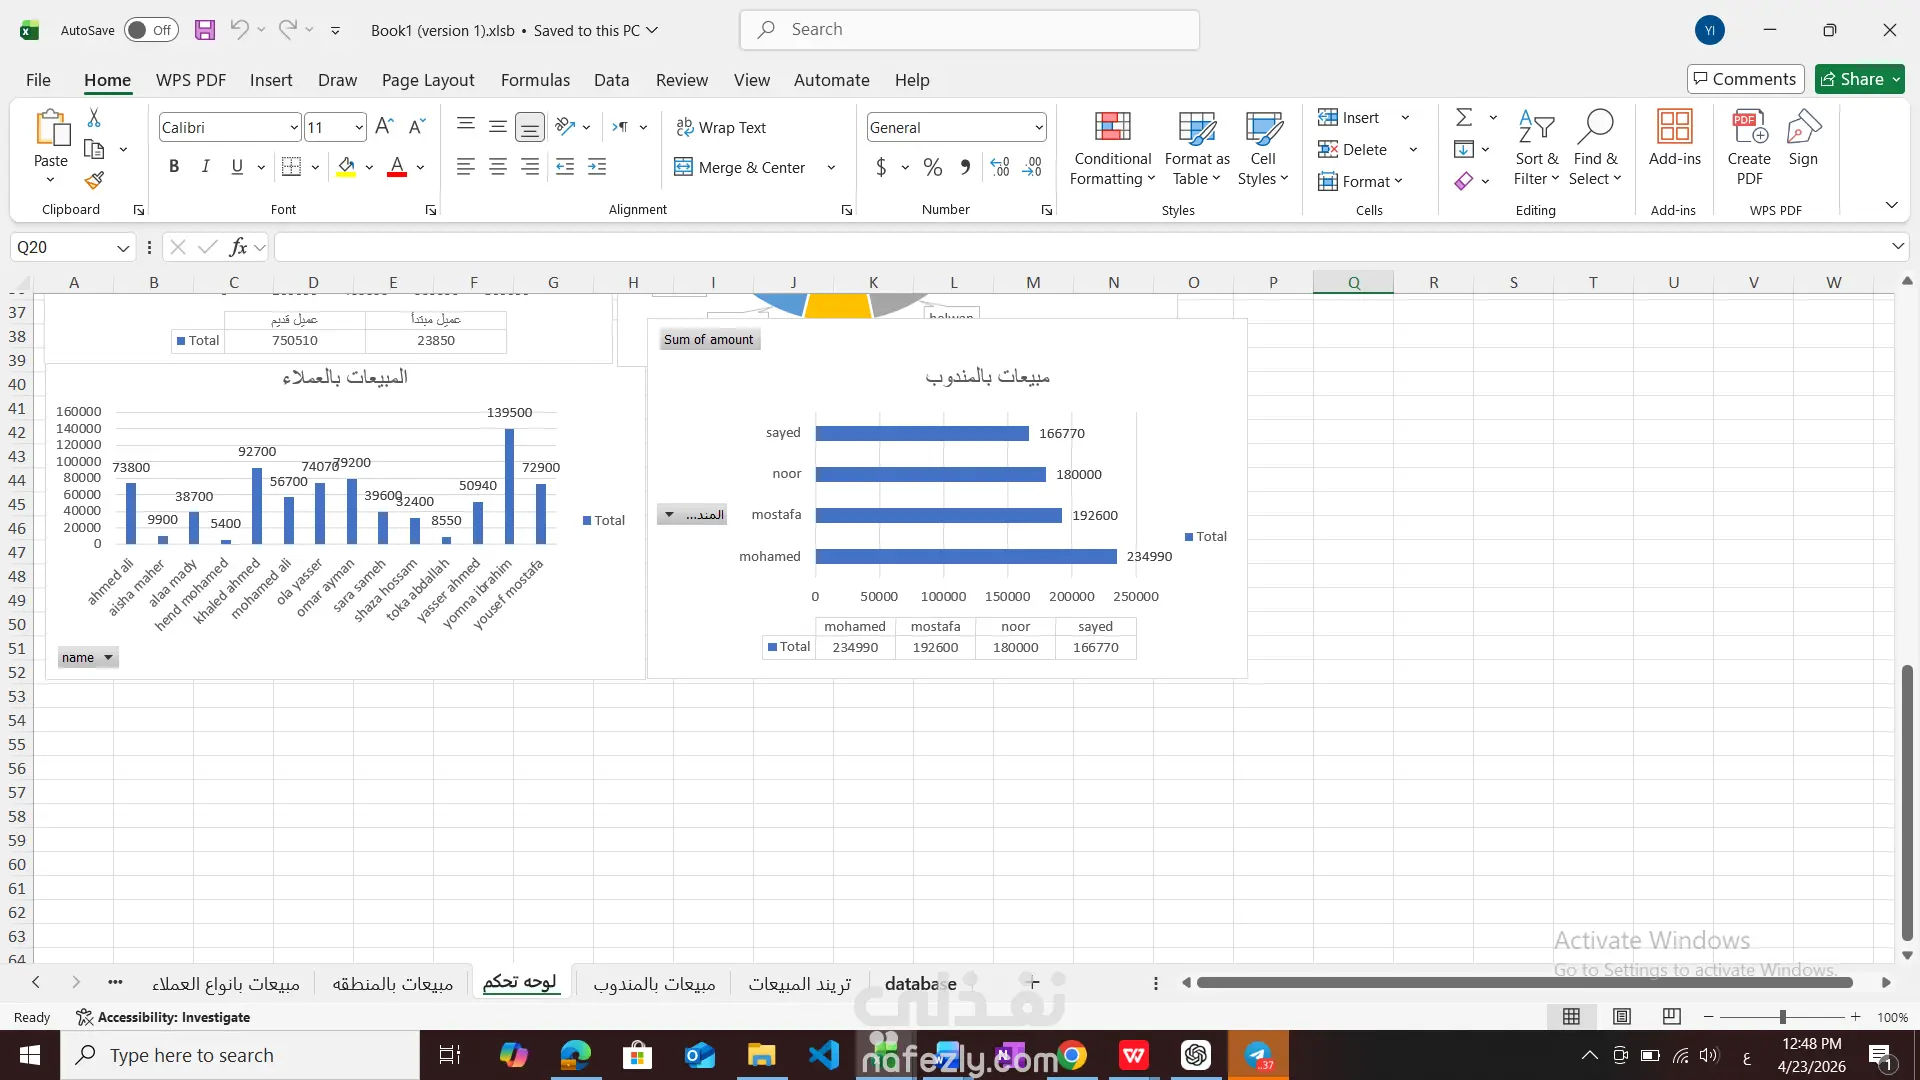Click Decrease Font Size icon
The image size is (1920, 1080).
417,127
